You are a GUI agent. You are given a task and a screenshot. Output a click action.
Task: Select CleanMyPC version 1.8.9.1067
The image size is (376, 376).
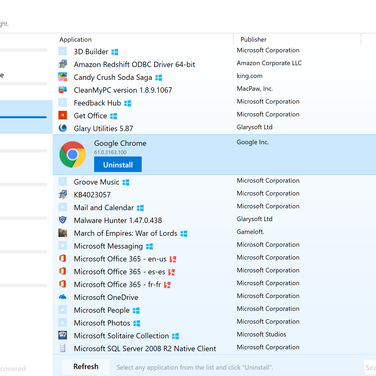pos(123,90)
